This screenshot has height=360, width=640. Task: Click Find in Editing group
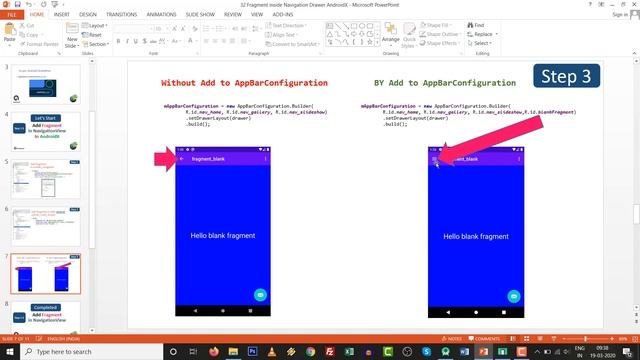click(x=476, y=25)
